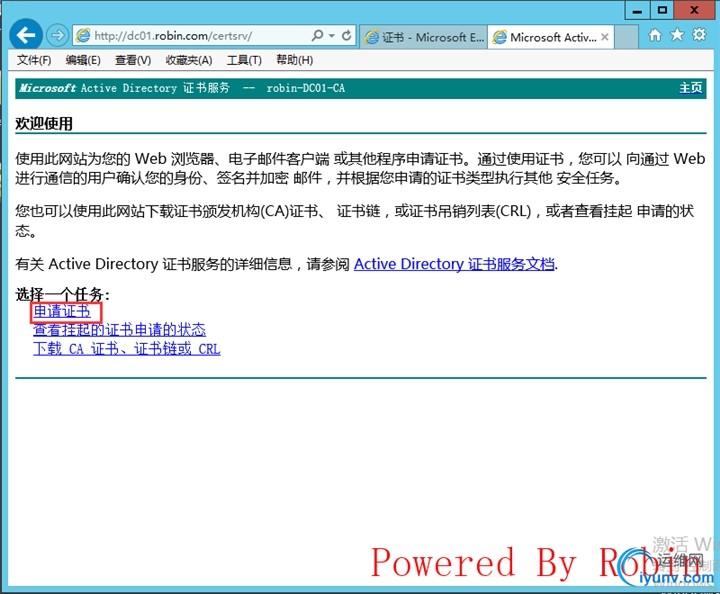The image size is (720, 594).
Task: Click the Home icon in browser toolbar
Action: point(655,35)
